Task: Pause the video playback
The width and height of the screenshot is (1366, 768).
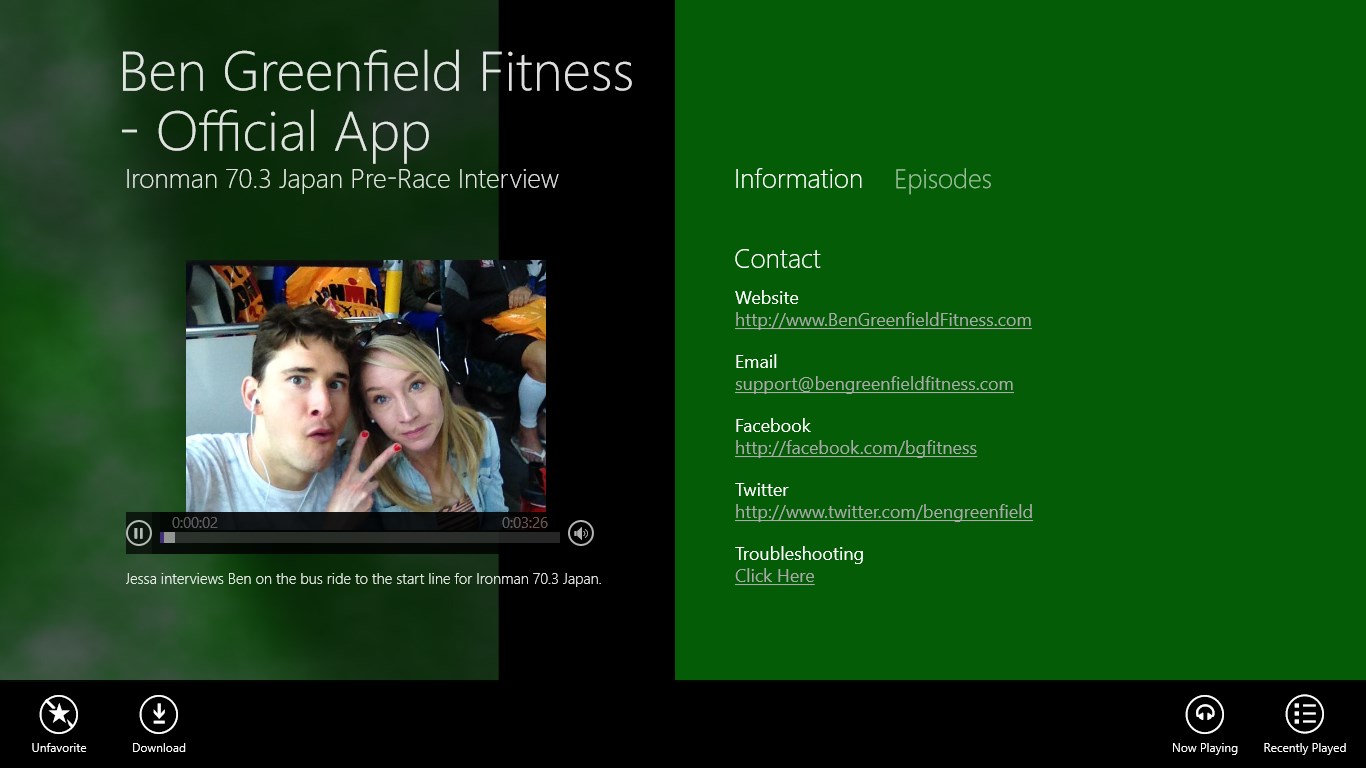Action: [139, 533]
